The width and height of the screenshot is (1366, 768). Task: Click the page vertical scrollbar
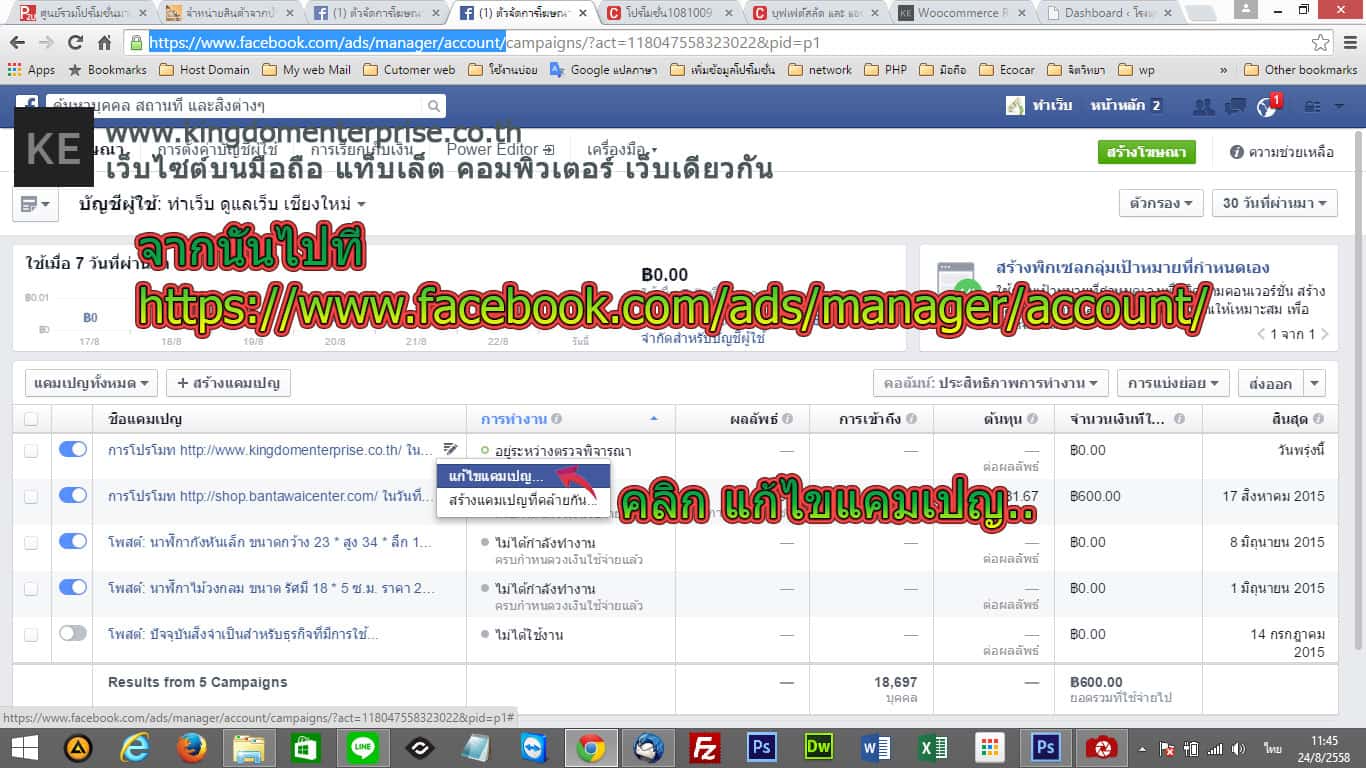[x=1358, y=400]
